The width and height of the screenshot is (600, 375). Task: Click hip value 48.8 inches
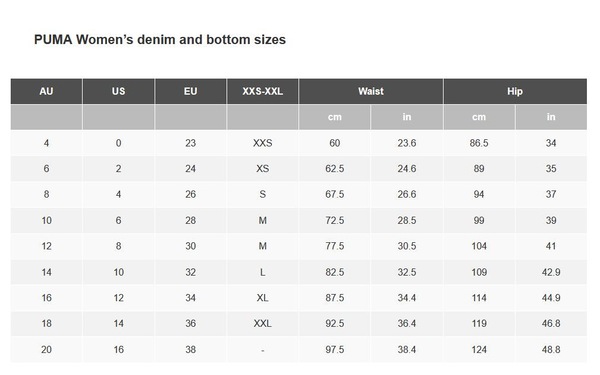point(551,349)
